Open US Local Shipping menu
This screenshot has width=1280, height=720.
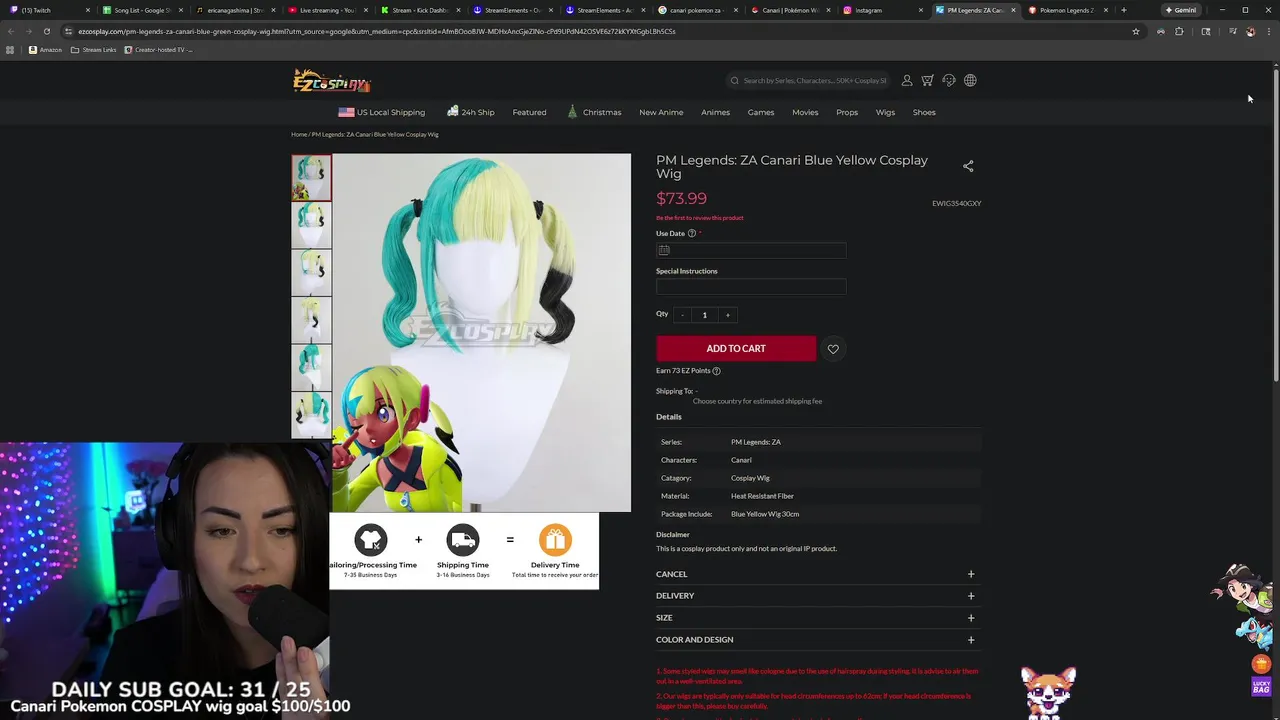pos(382,112)
